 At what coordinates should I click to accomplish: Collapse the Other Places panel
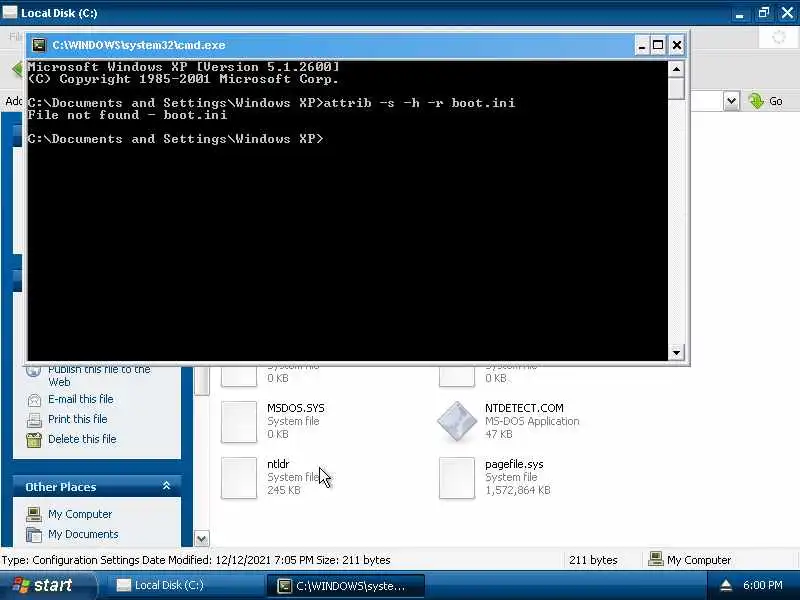pos(166,486)
